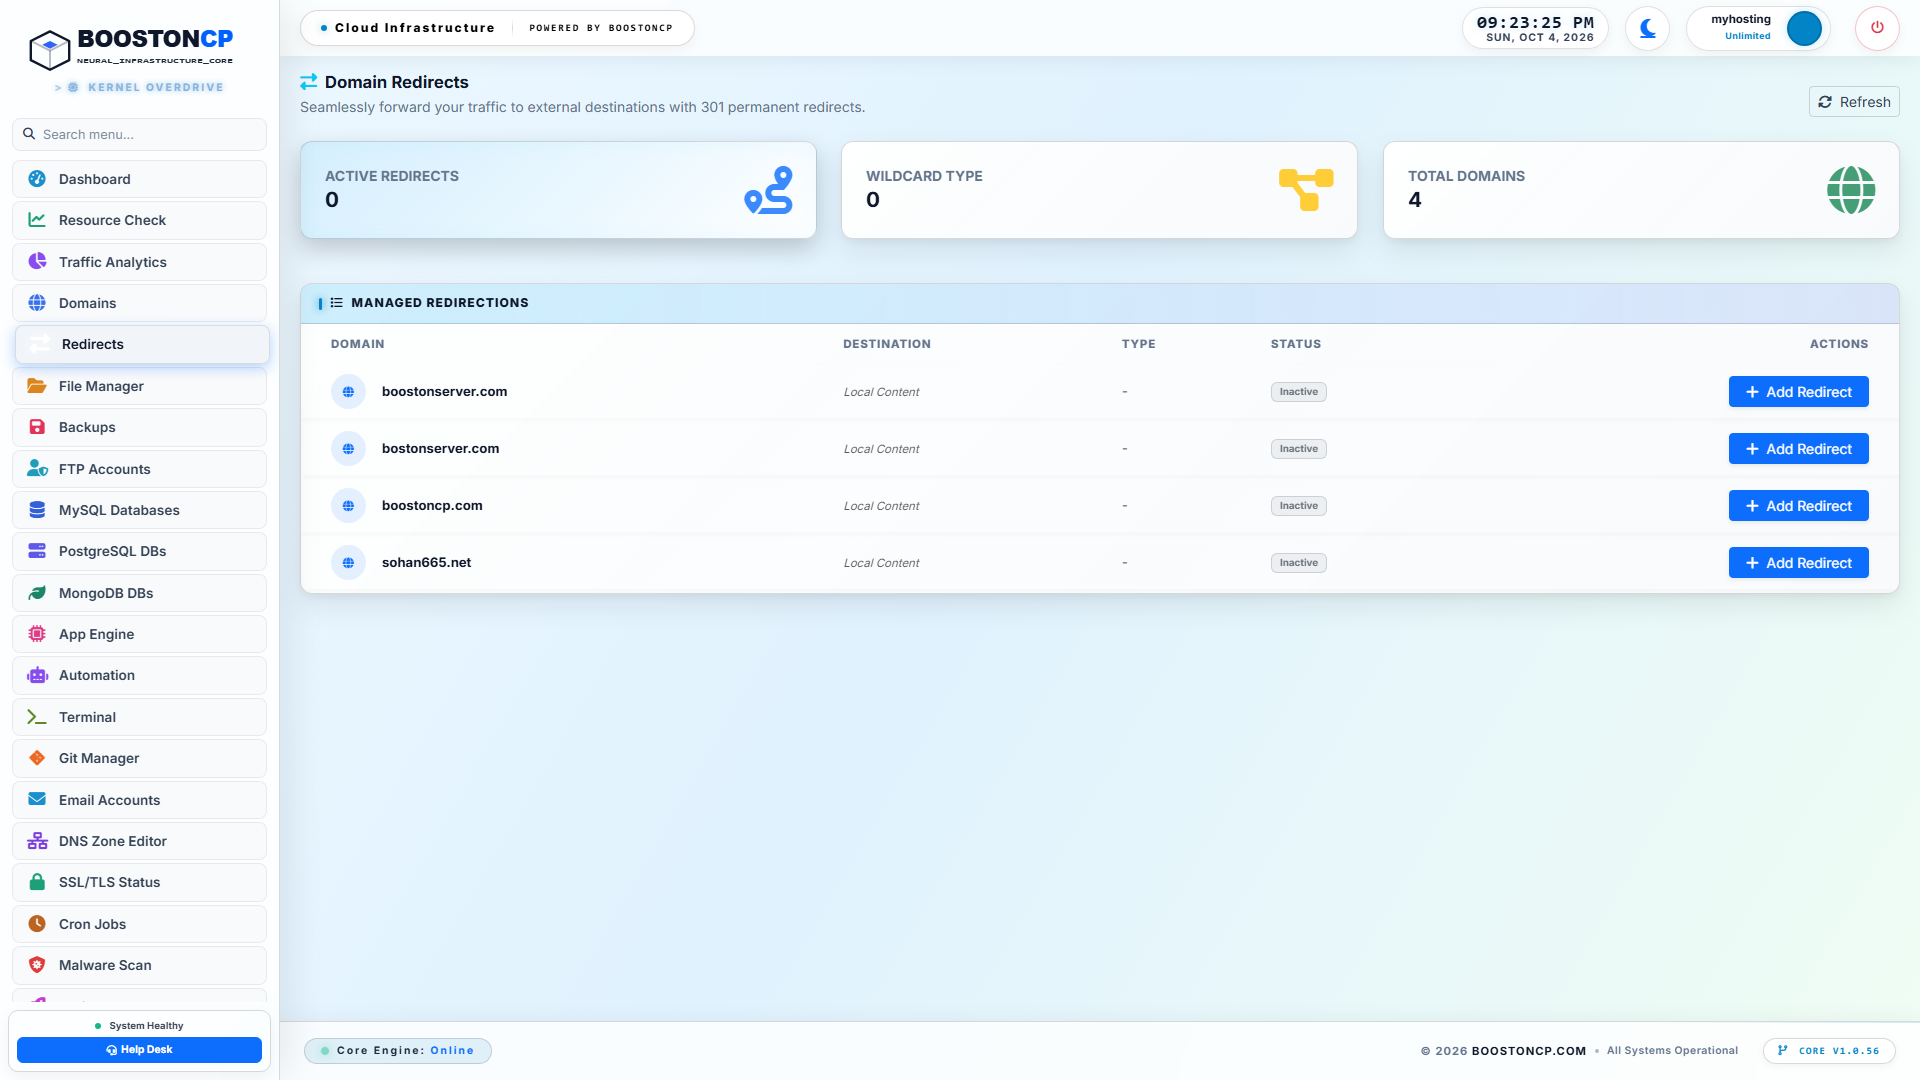Click the BoostonCP cube logo icon
Viewport: 1920px width, 1080px height.
coord(49,49)
